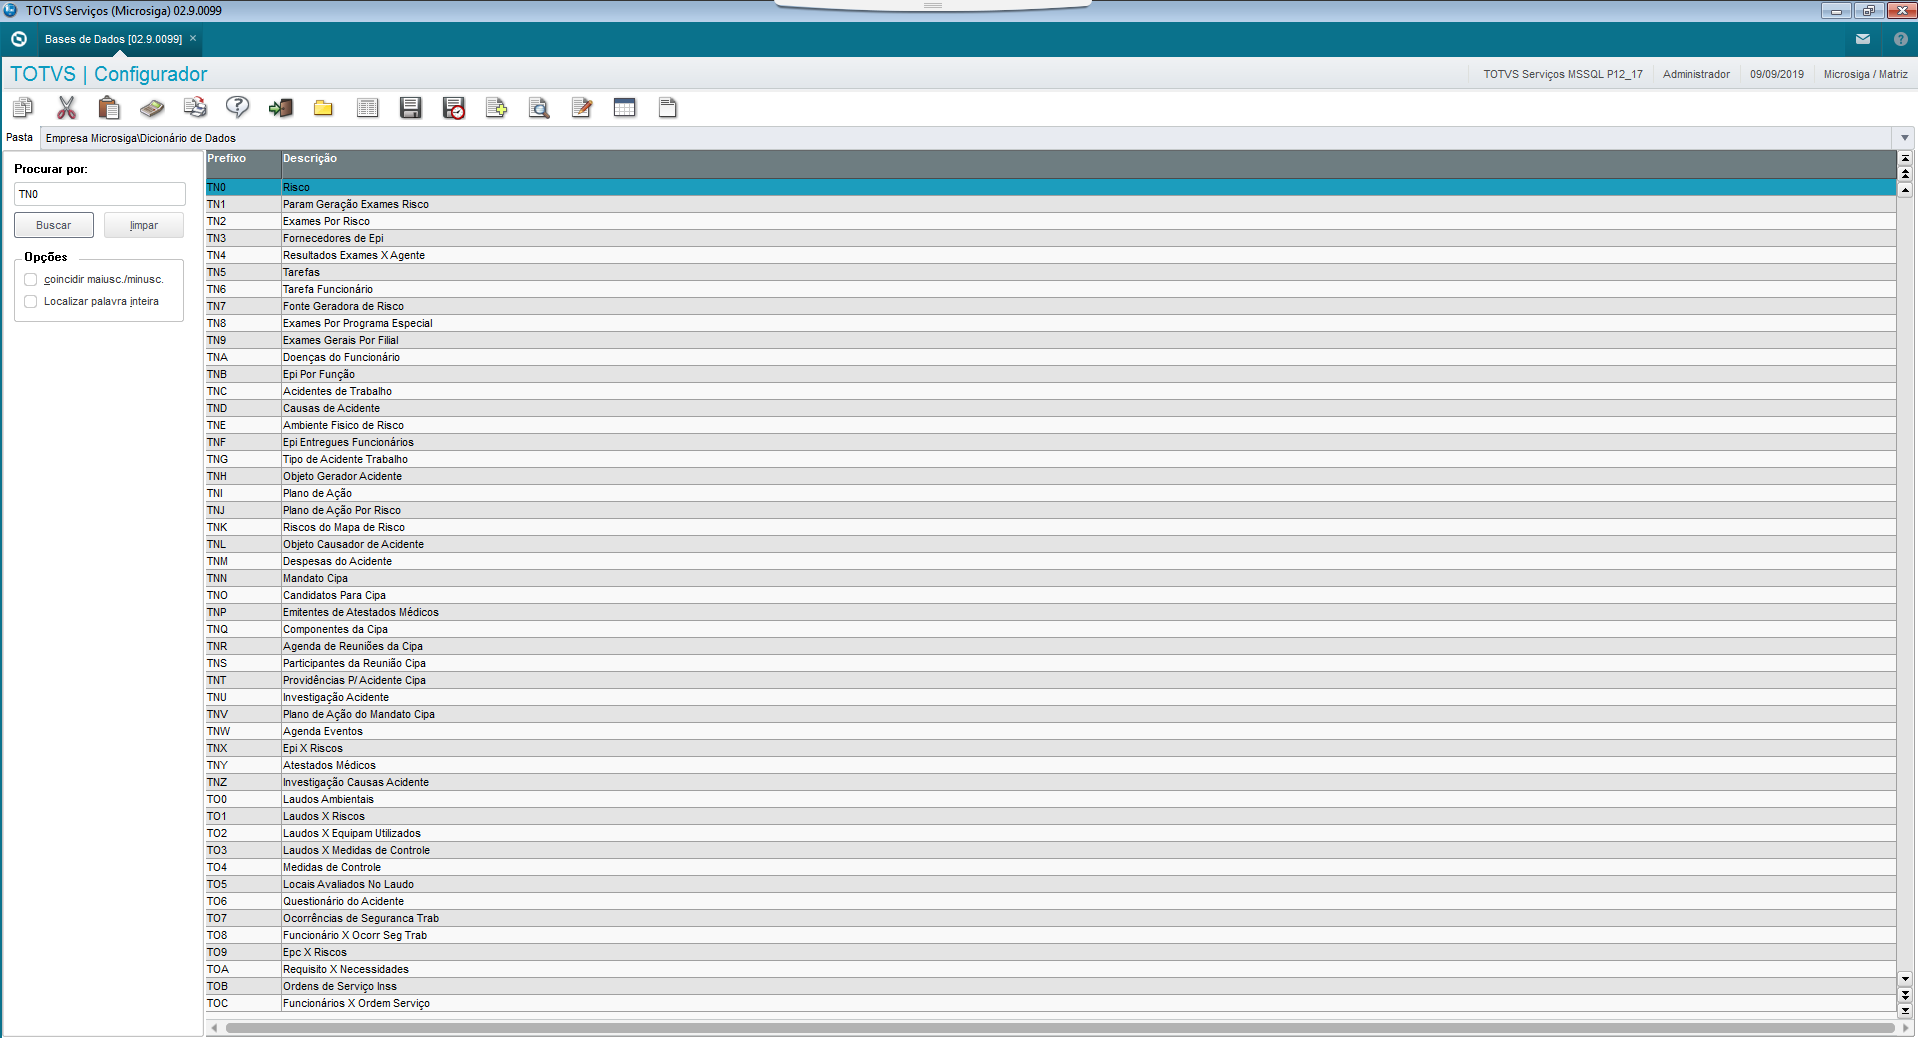Image resolution: width=1918 pixels, height=1038 pixels.
Task: Select row 'Fornecedores de Epi'
Action: (x=1051, y=238)
